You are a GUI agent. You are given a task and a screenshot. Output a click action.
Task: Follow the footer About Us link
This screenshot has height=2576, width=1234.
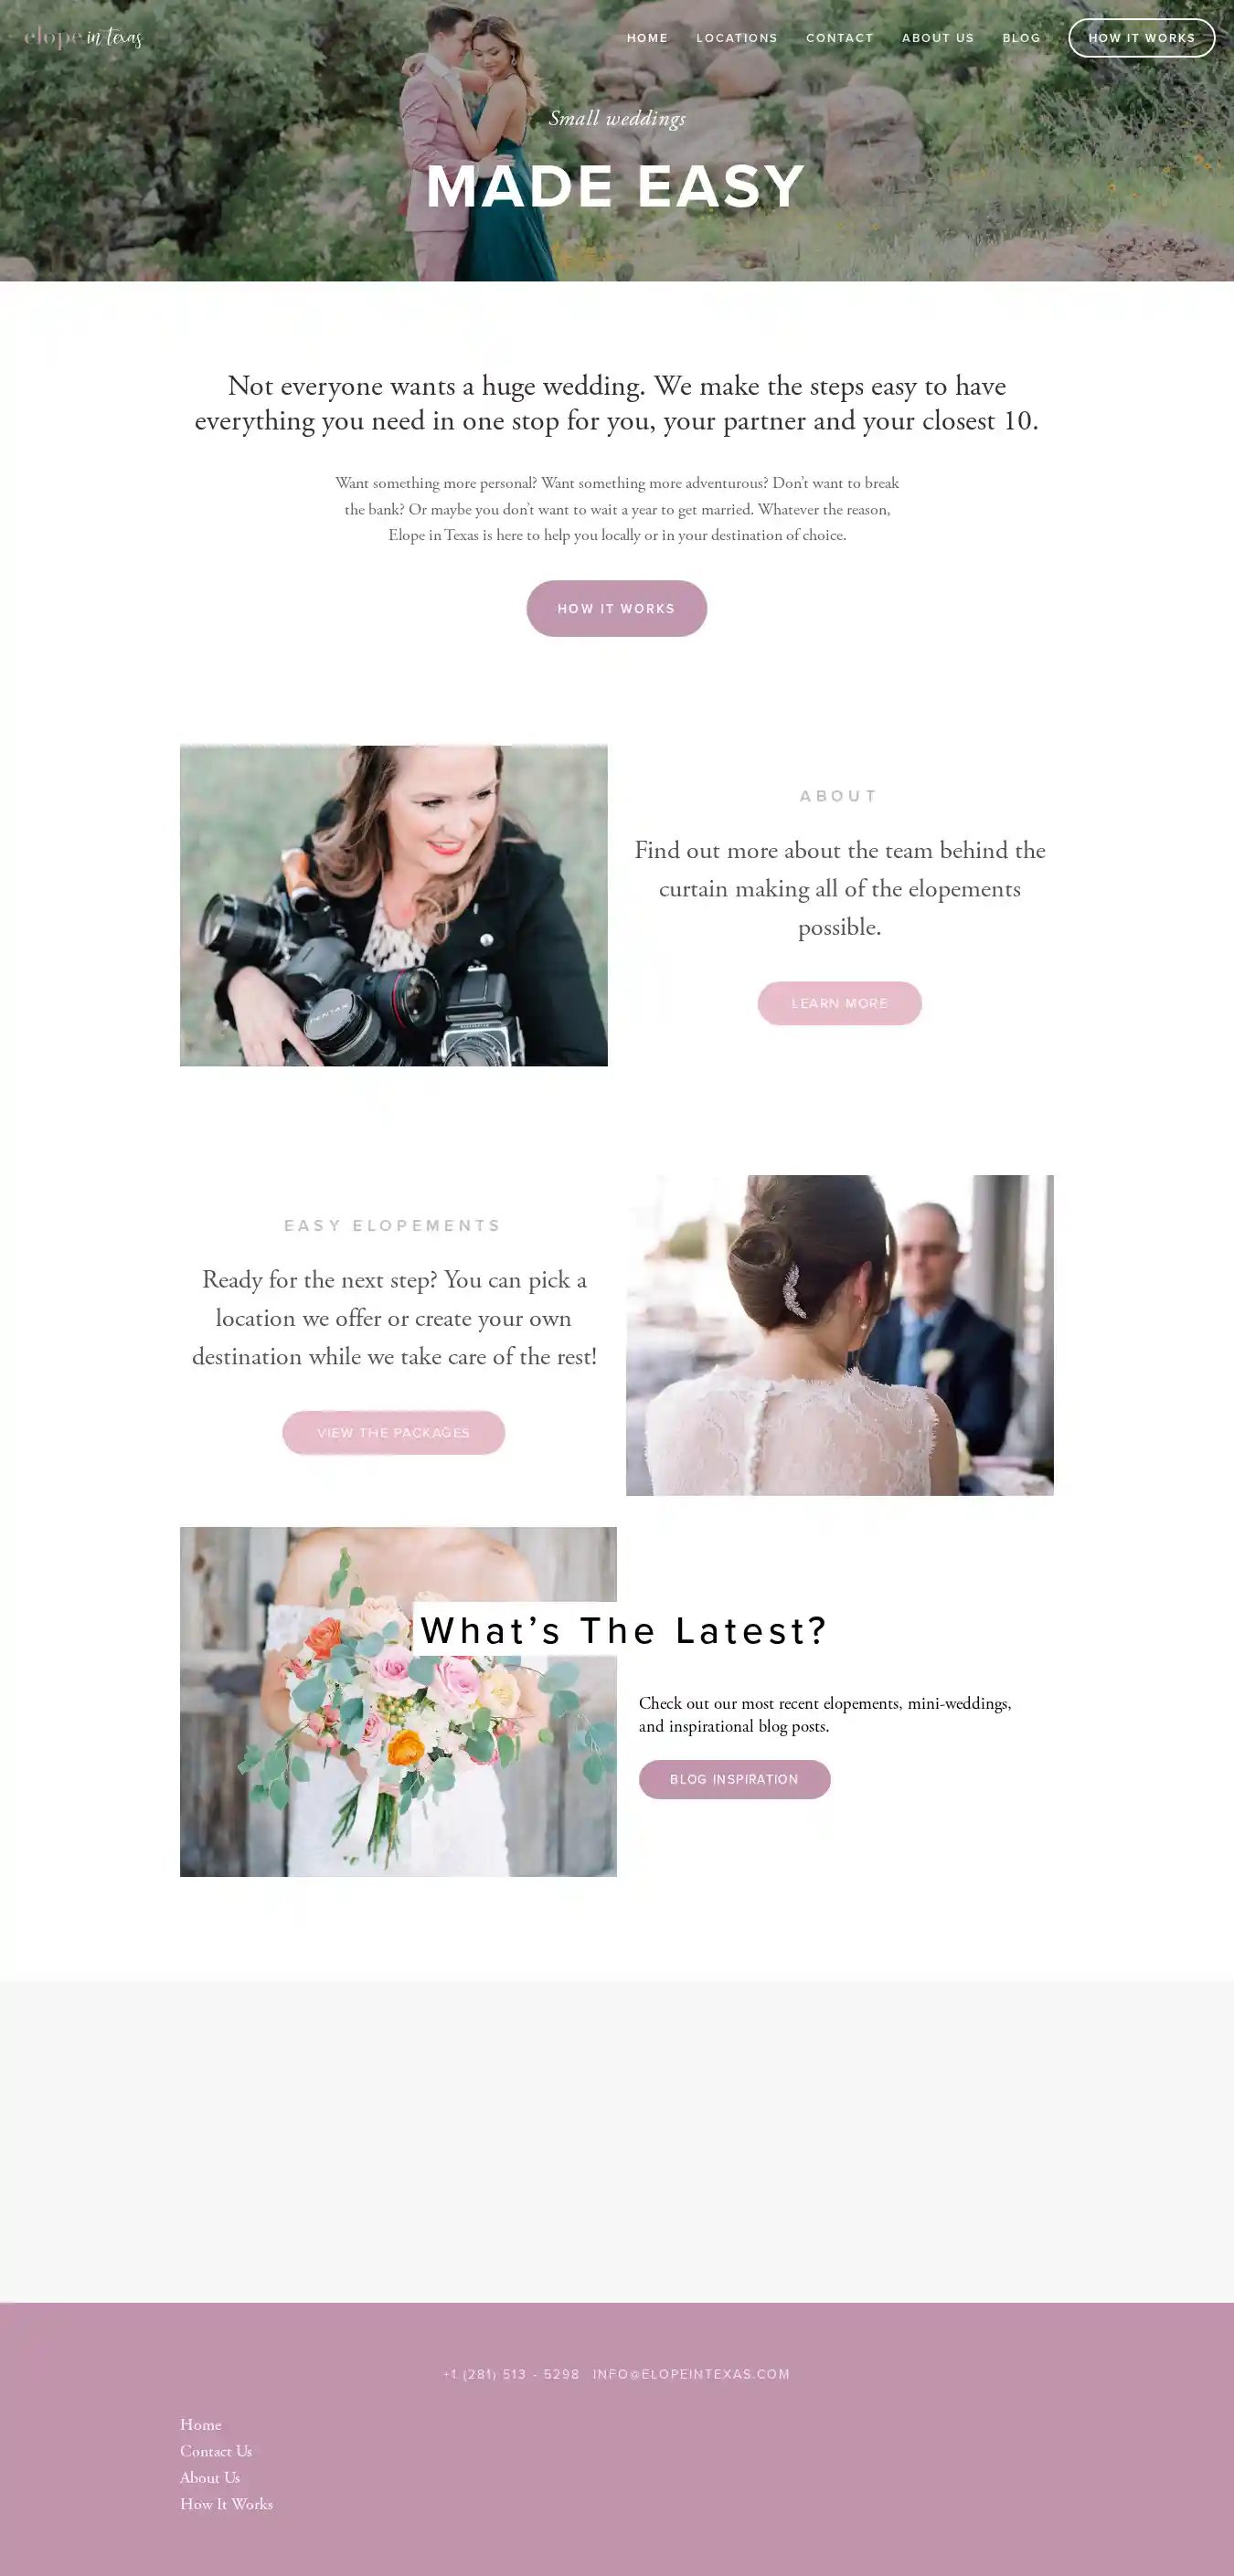(x=210, y=2477)
